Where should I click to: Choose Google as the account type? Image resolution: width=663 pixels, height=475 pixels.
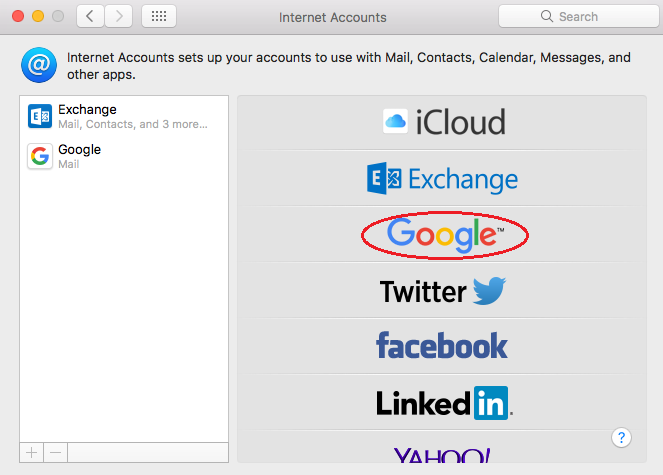(x=442, y=234)
